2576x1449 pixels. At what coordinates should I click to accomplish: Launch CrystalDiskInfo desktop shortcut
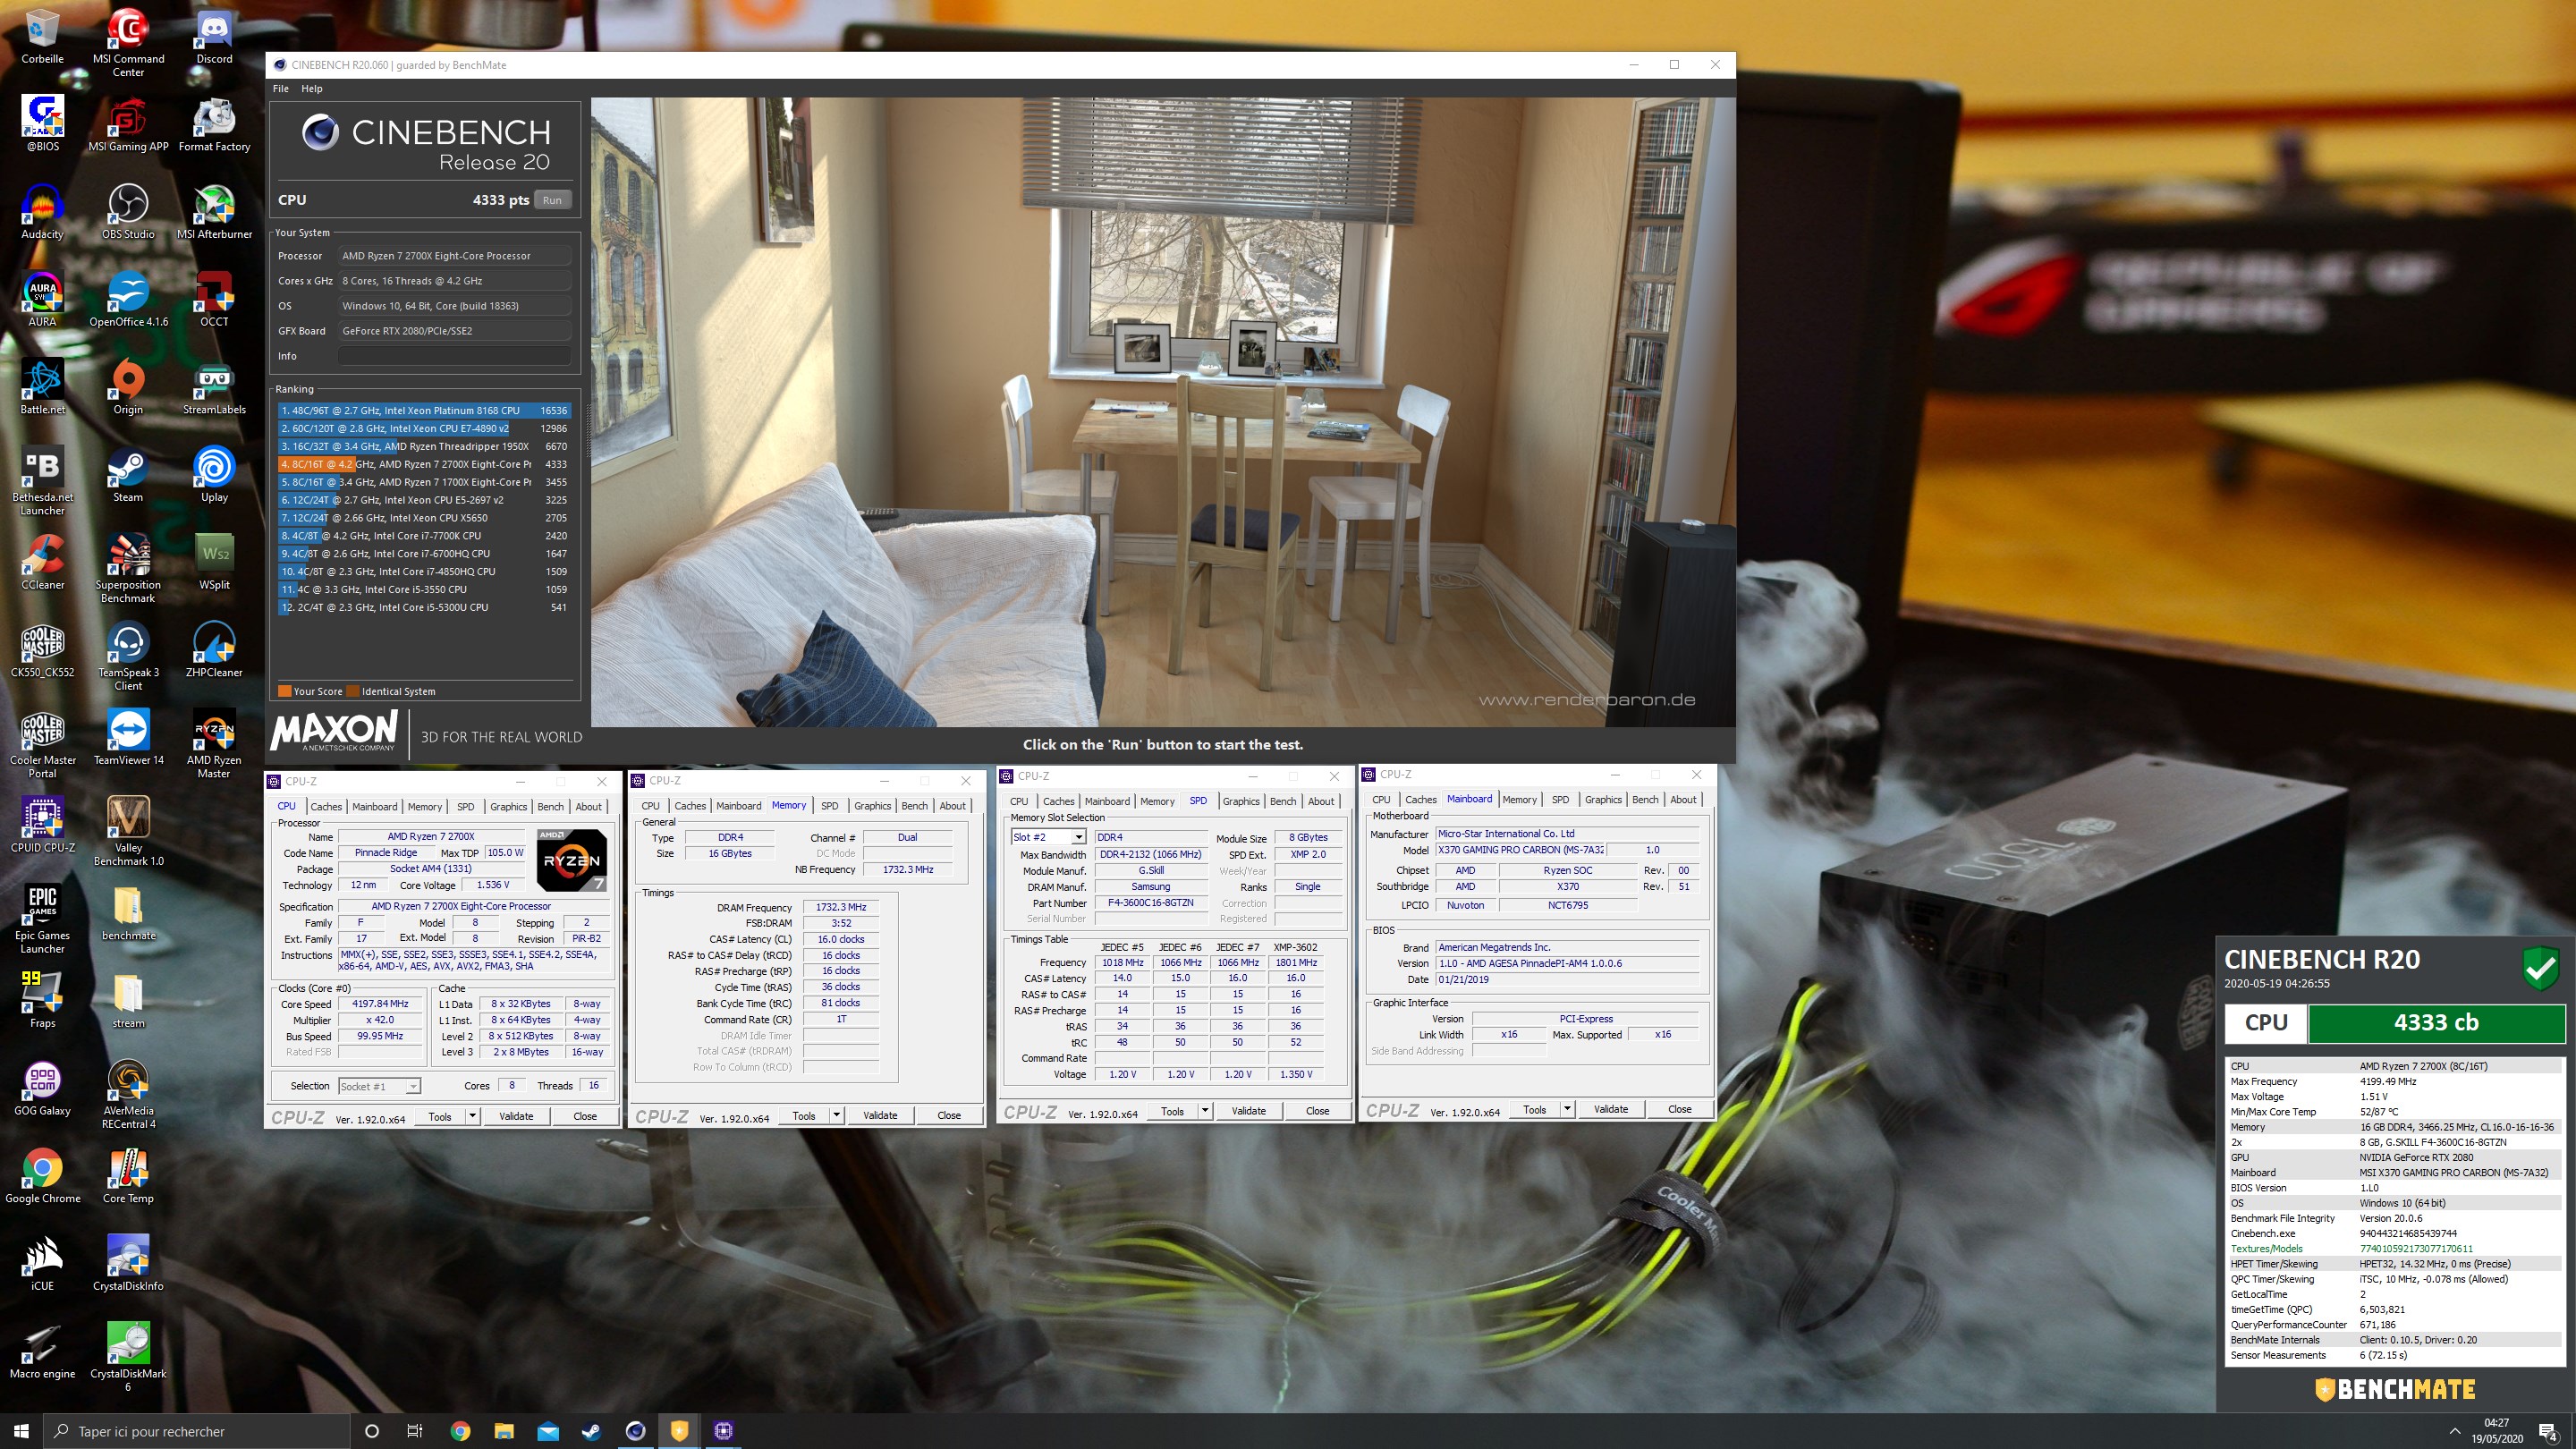coord(128,1263)
